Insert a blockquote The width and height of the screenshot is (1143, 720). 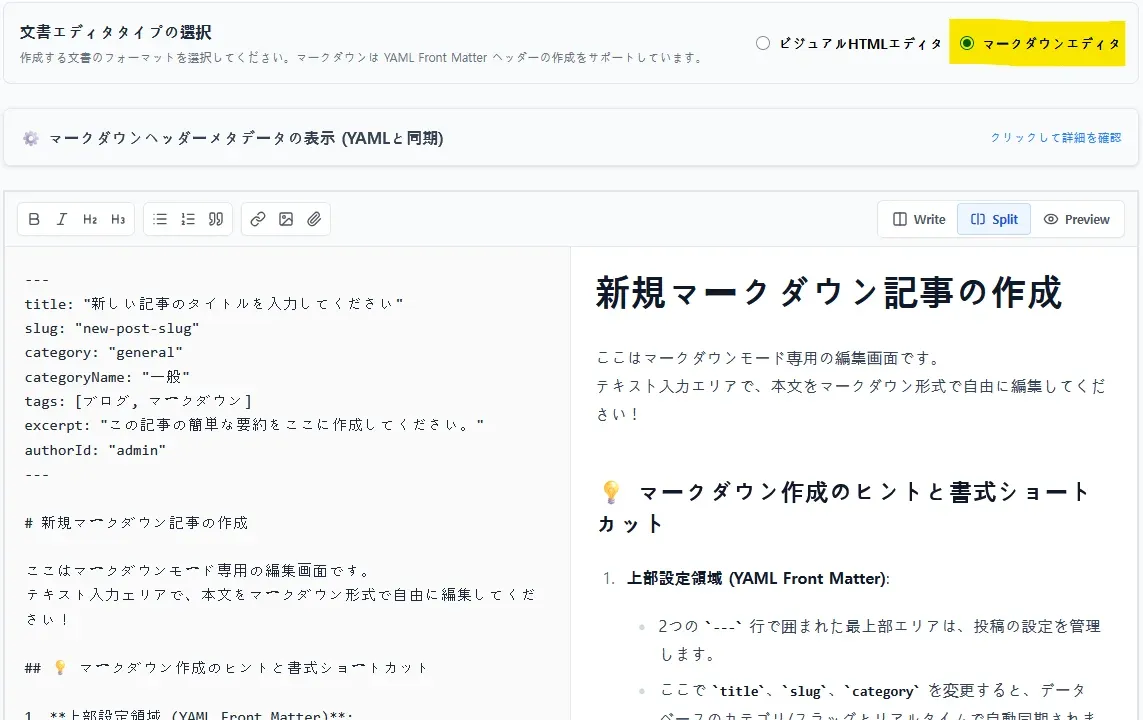(216, 219)
